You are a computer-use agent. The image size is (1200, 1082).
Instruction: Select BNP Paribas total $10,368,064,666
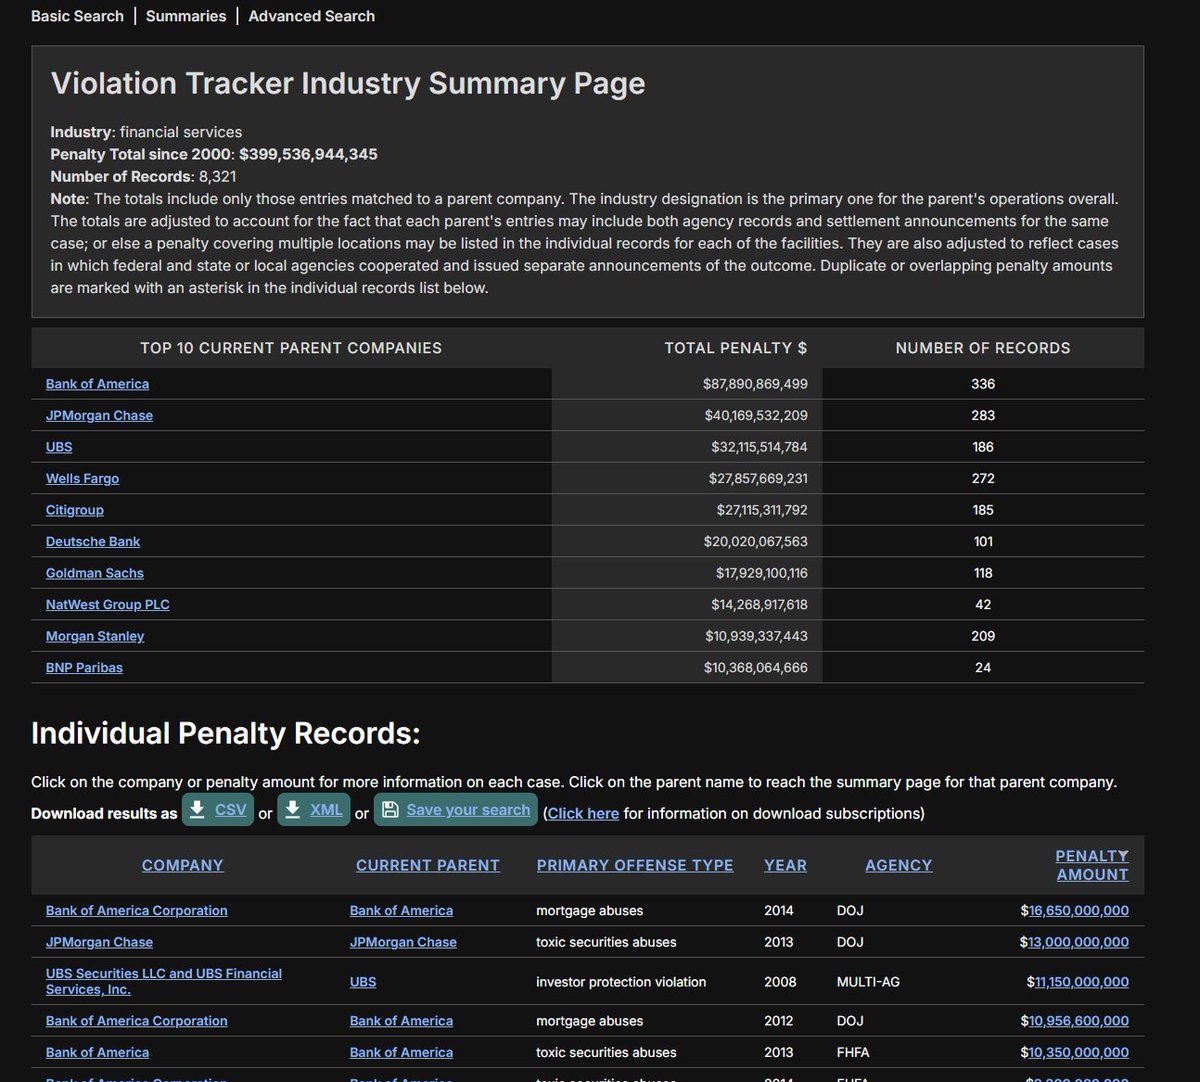tap(755, 667)
